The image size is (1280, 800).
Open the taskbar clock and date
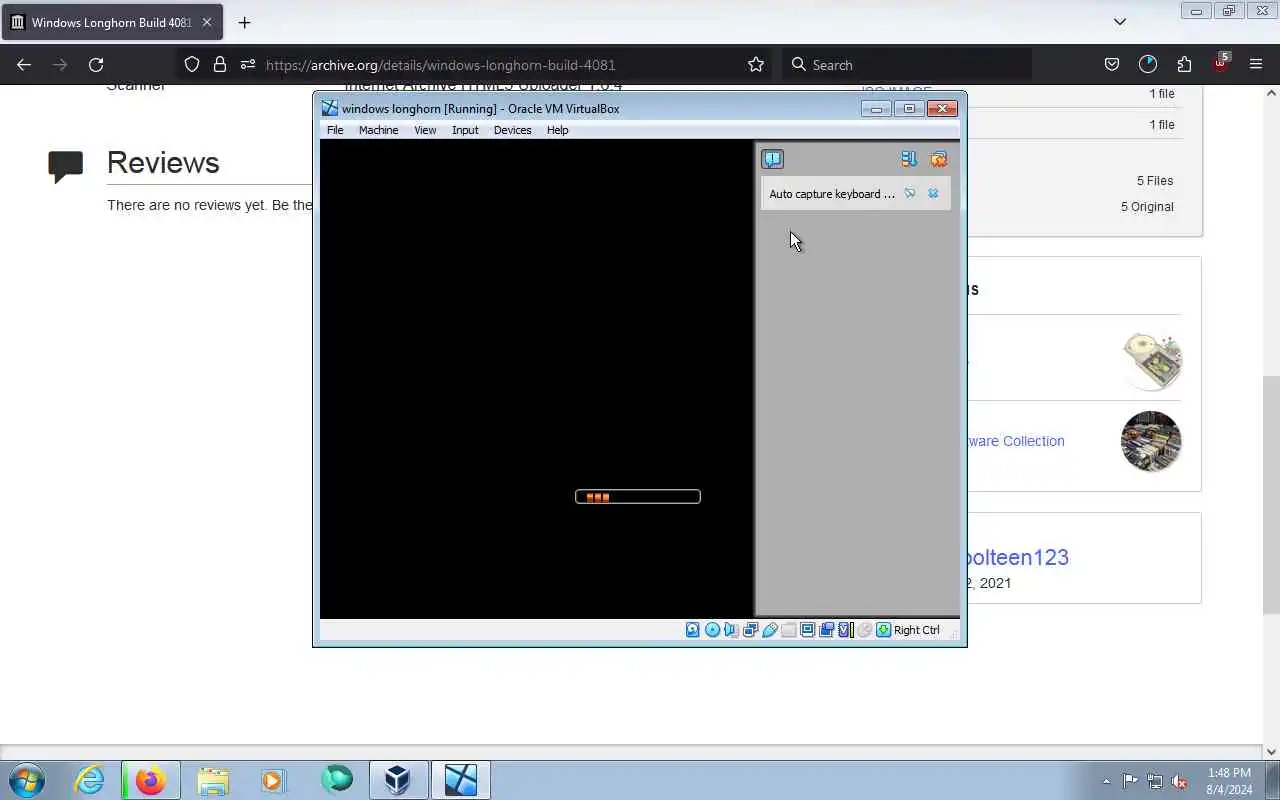(x=1229, y=781)
